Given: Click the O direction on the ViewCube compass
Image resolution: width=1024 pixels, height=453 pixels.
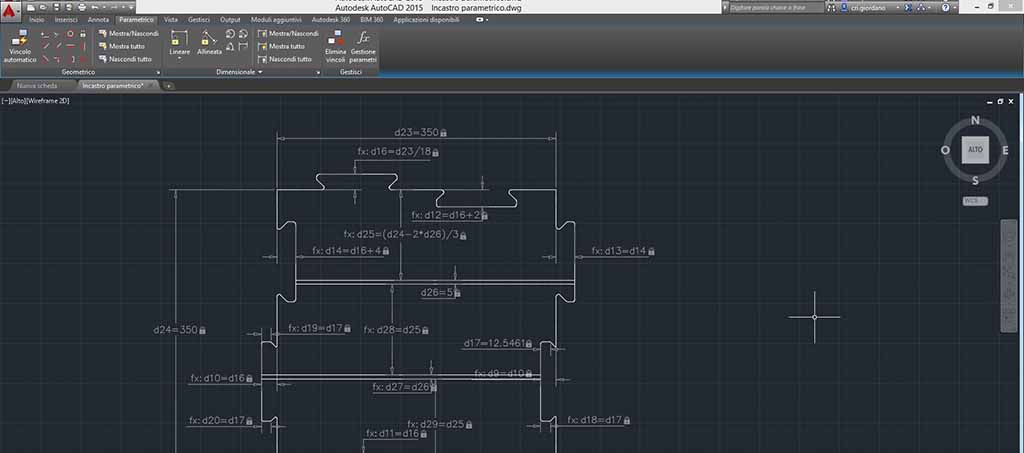Looking at the screenshot, I should (945, 150).
